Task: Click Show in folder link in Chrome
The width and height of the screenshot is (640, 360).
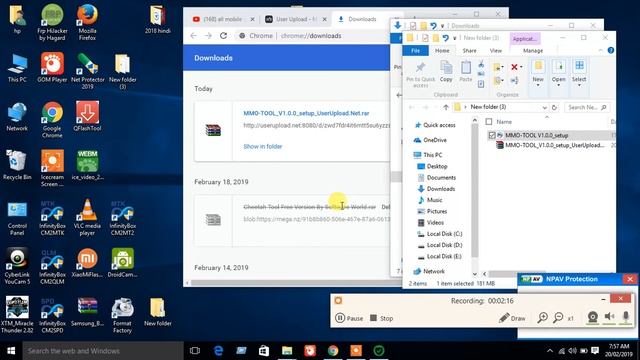Action: [x=262, y=147]
